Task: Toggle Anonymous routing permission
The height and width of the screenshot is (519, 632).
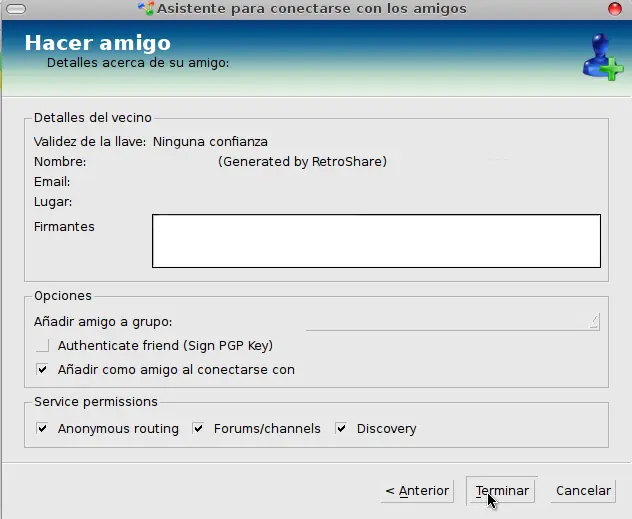Action: coord(43,428)
